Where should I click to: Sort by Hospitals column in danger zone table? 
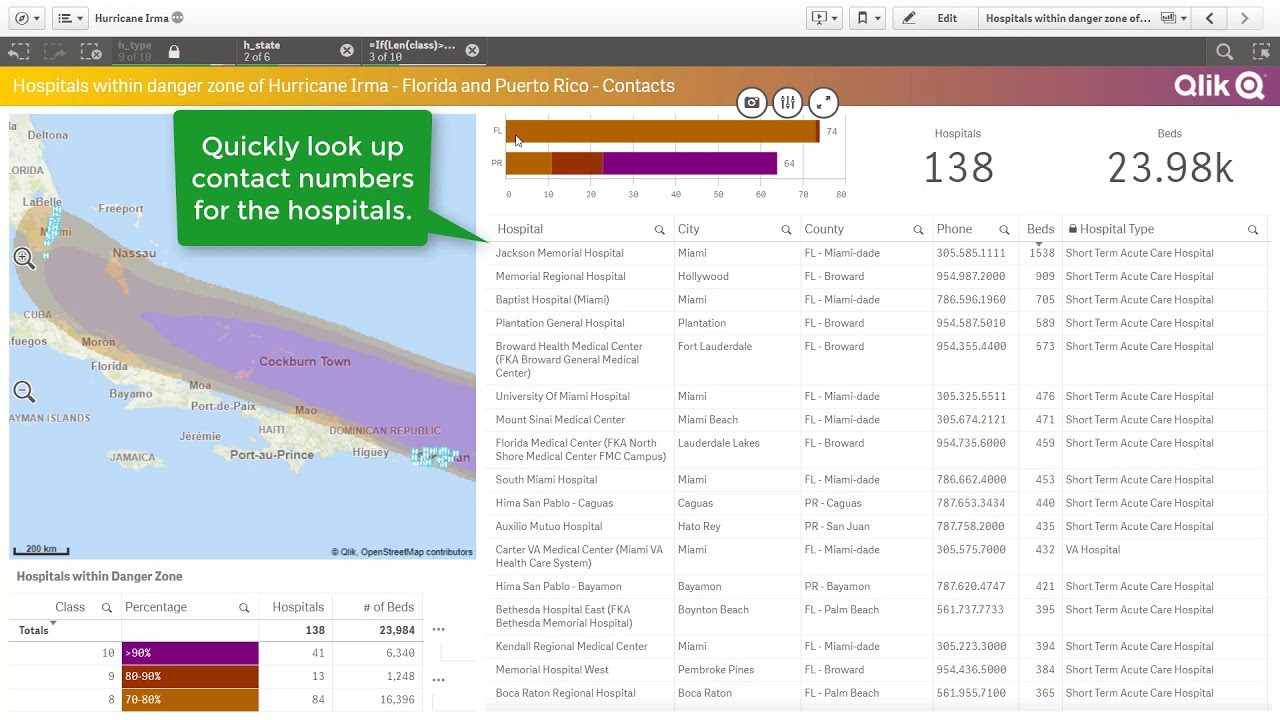[298, 607]
